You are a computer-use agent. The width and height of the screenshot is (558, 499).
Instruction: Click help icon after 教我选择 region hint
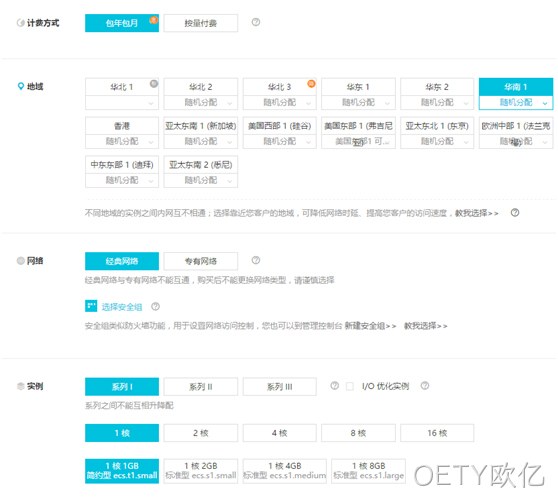[x=515, y=213]
